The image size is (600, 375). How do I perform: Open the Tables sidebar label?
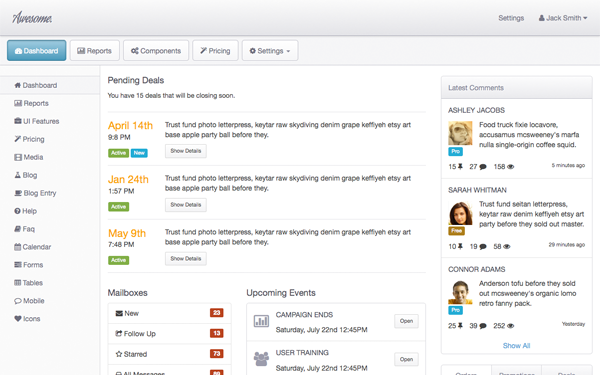pyautogui.click(x=33, y=283)
